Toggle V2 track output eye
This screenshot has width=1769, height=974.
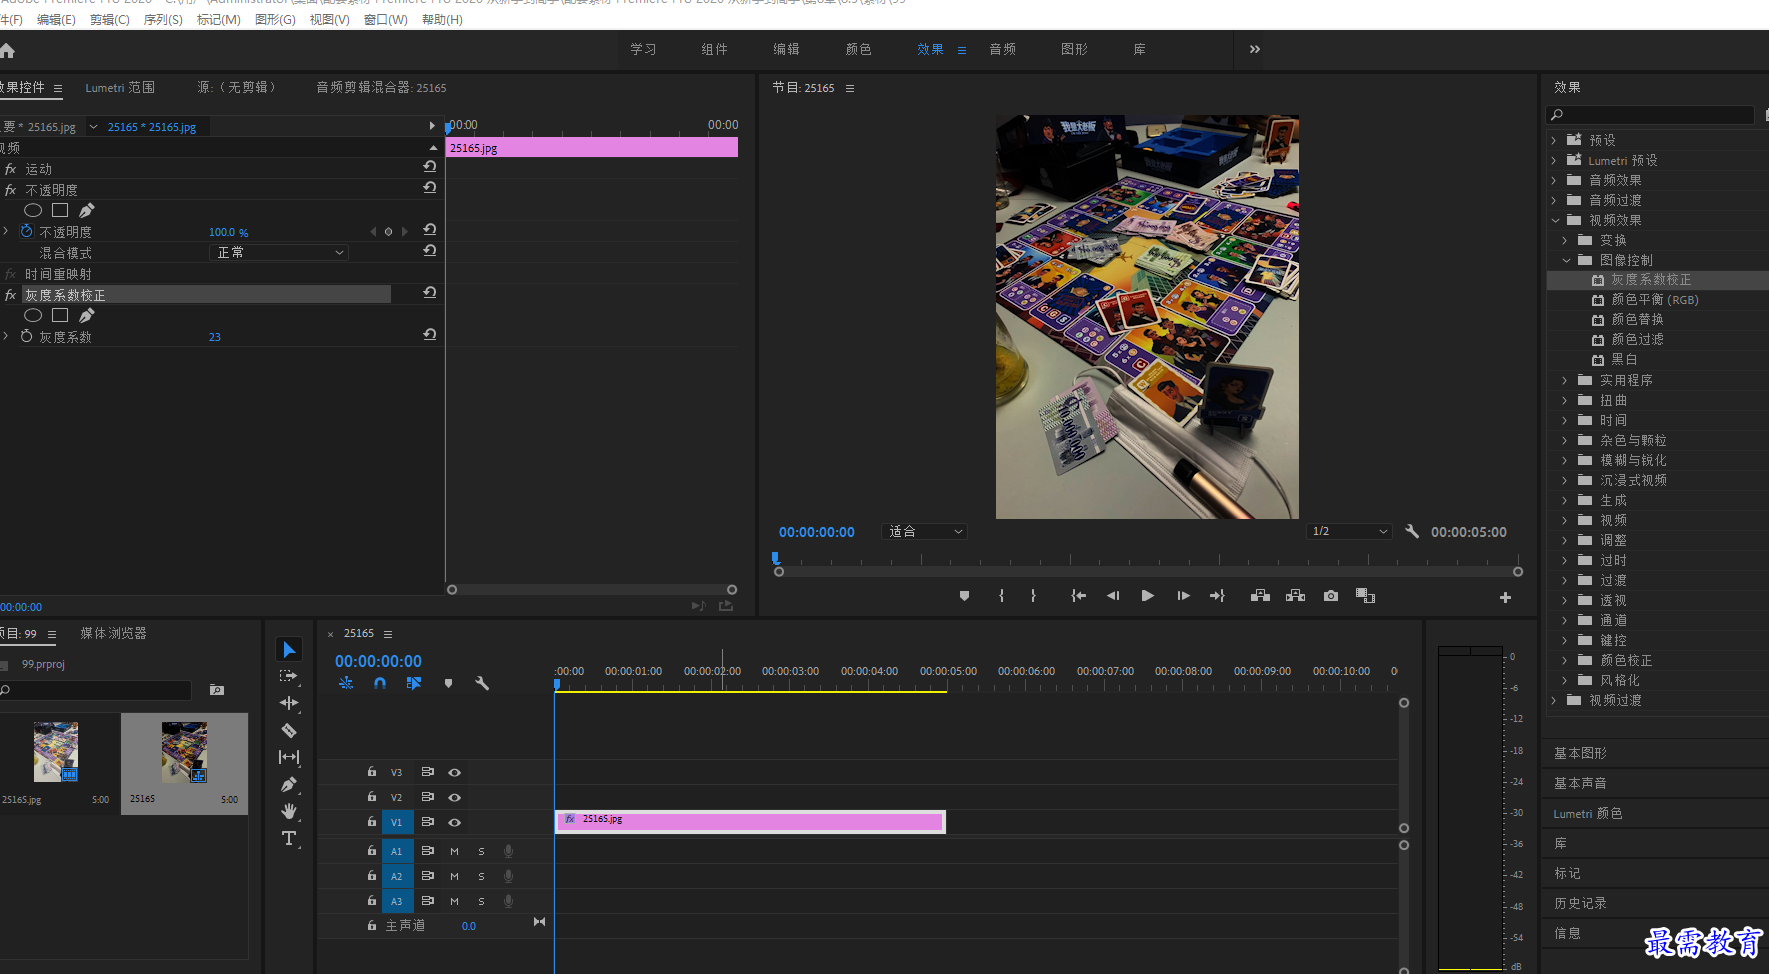[454, 797]
